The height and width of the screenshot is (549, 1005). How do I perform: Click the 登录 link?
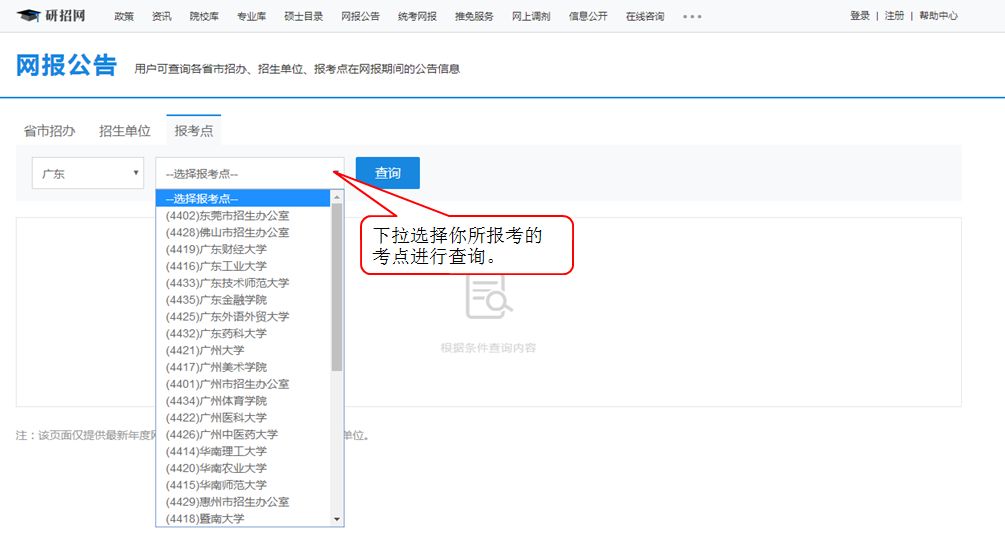(x=860, y=15)
